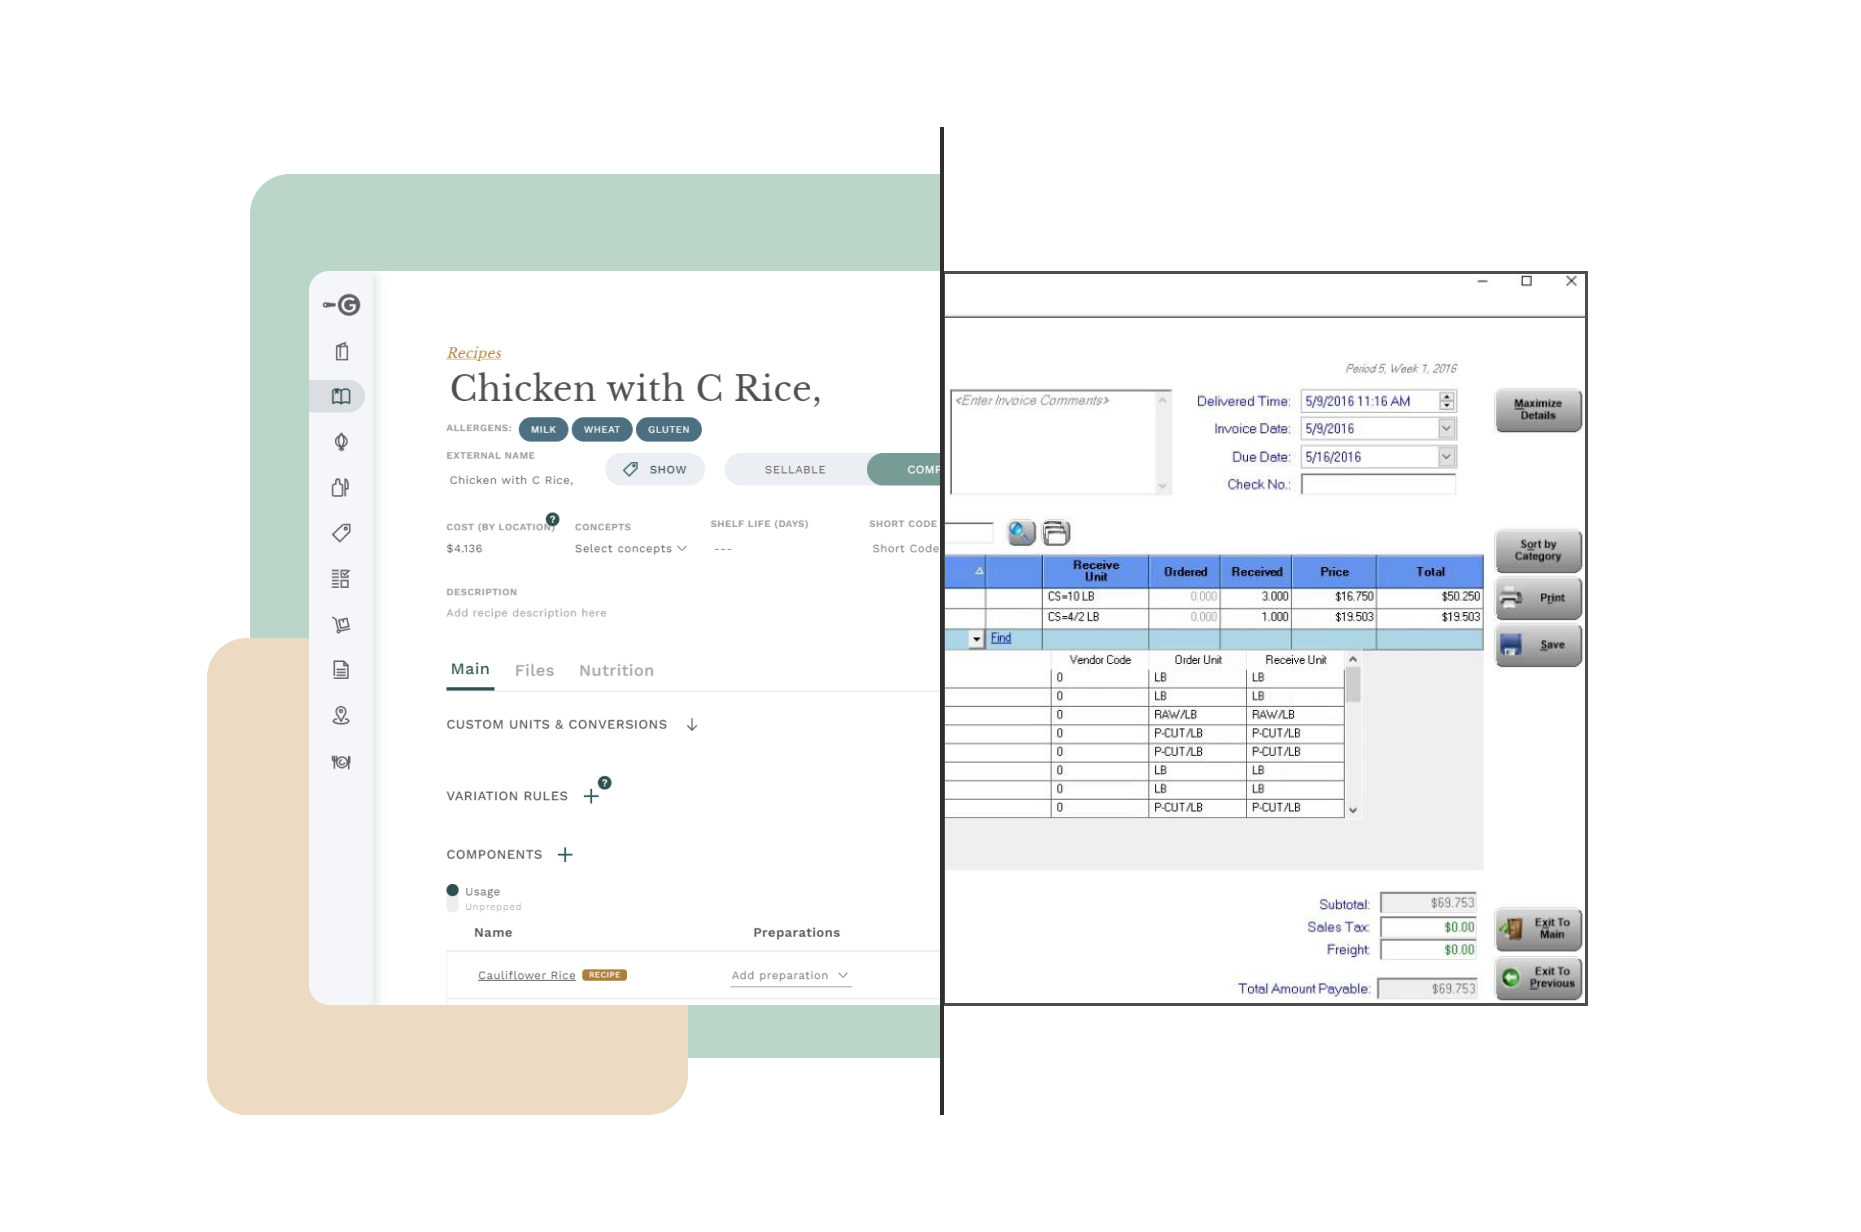Open the Cauliflower Rice recipe link
The height and width of the screenshot is (1232, 1861).
[526, 975]
